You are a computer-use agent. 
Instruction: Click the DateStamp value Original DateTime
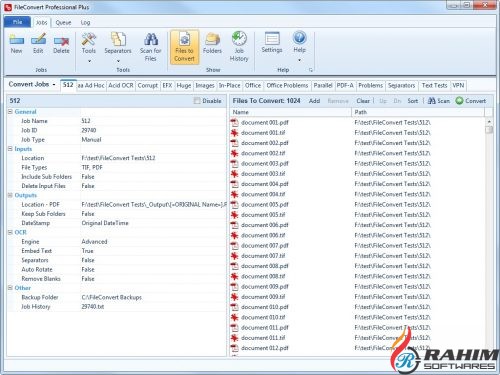click(105, 223)
